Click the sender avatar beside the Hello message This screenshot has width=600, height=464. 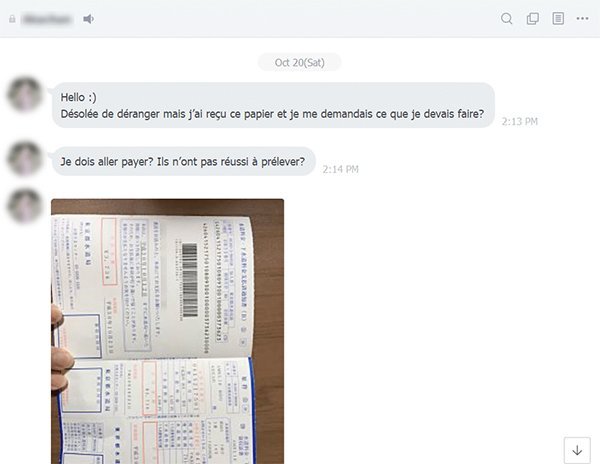pos(25,94)
